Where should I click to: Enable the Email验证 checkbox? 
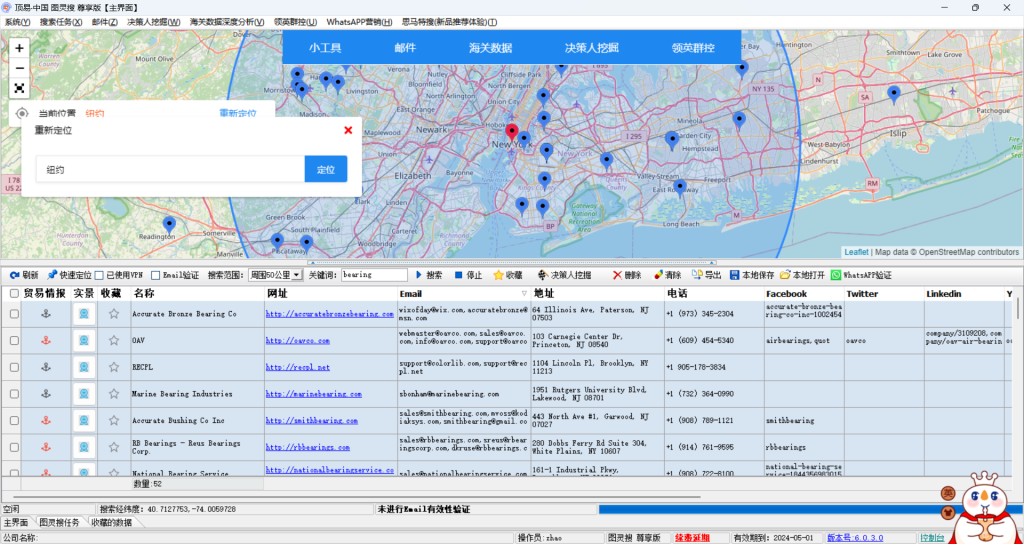[x=156, y=275]
